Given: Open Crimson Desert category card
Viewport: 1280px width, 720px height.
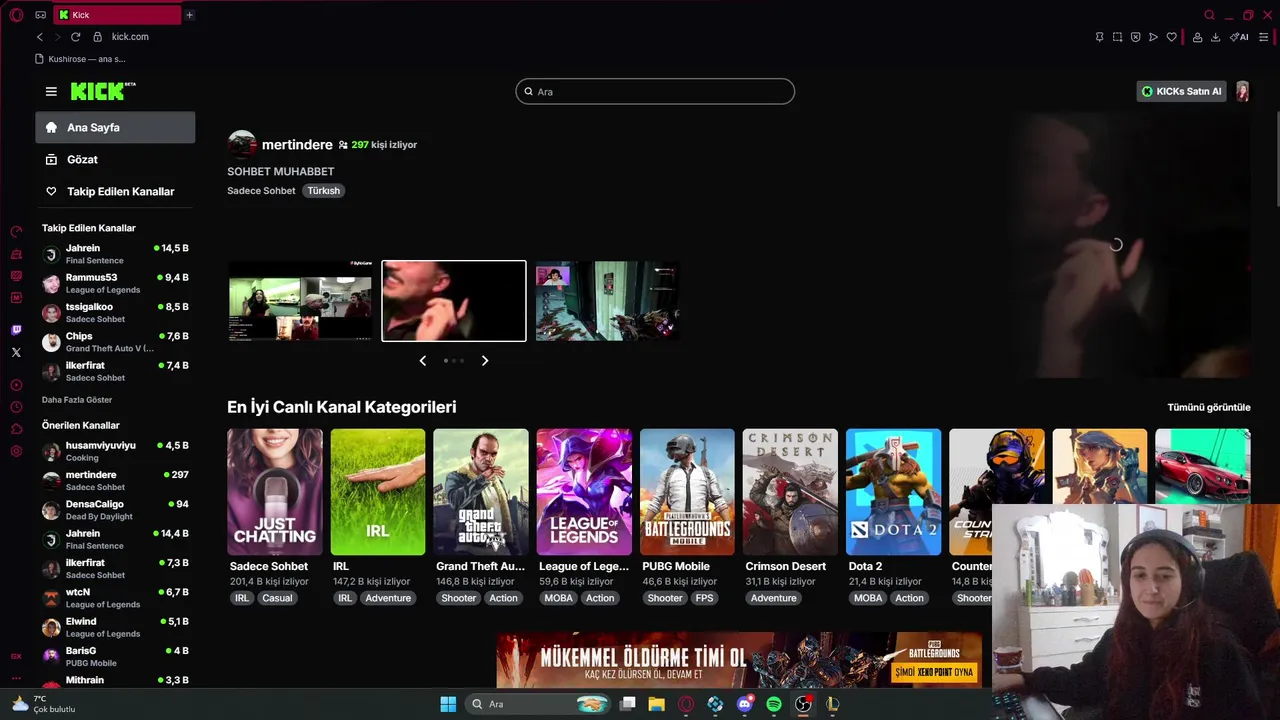Looking at the screenshot, I should point(790,492).
